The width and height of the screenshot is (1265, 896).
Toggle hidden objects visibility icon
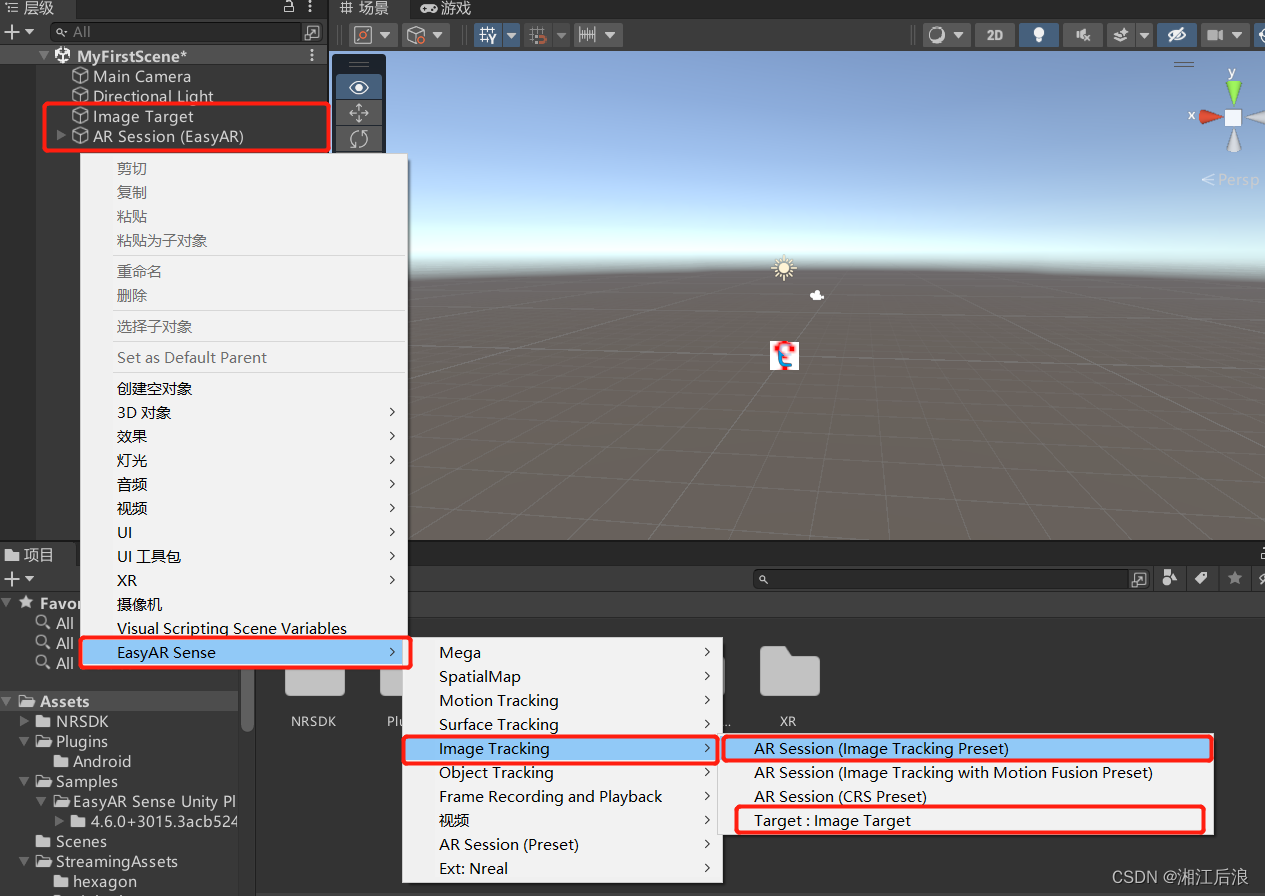tap(1177, 35)
